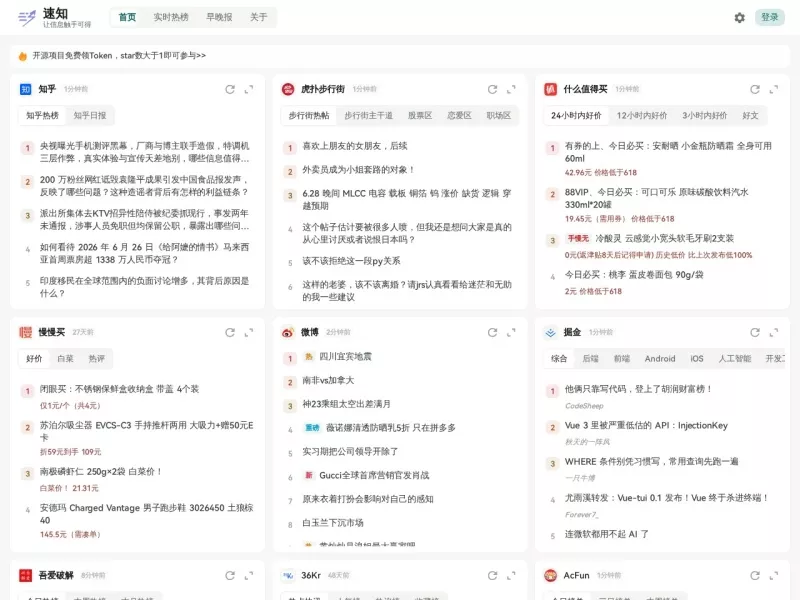
Task: Open 南非vs加拿大 Weibo topic
Action: 328,381
